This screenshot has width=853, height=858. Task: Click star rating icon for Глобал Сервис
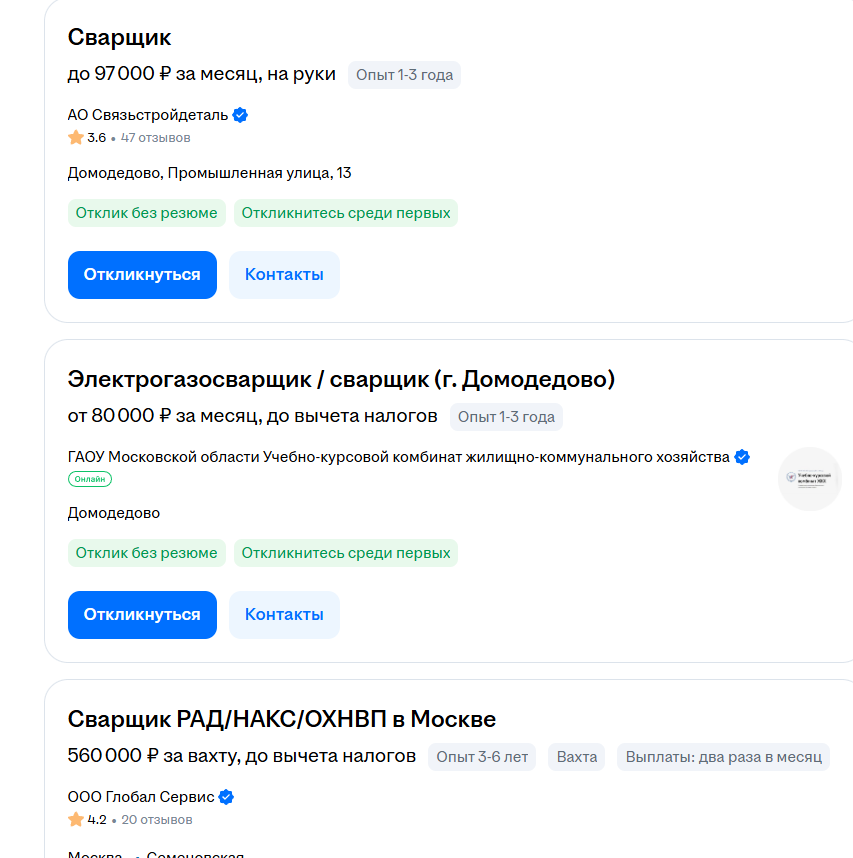[x=76, y=820]
